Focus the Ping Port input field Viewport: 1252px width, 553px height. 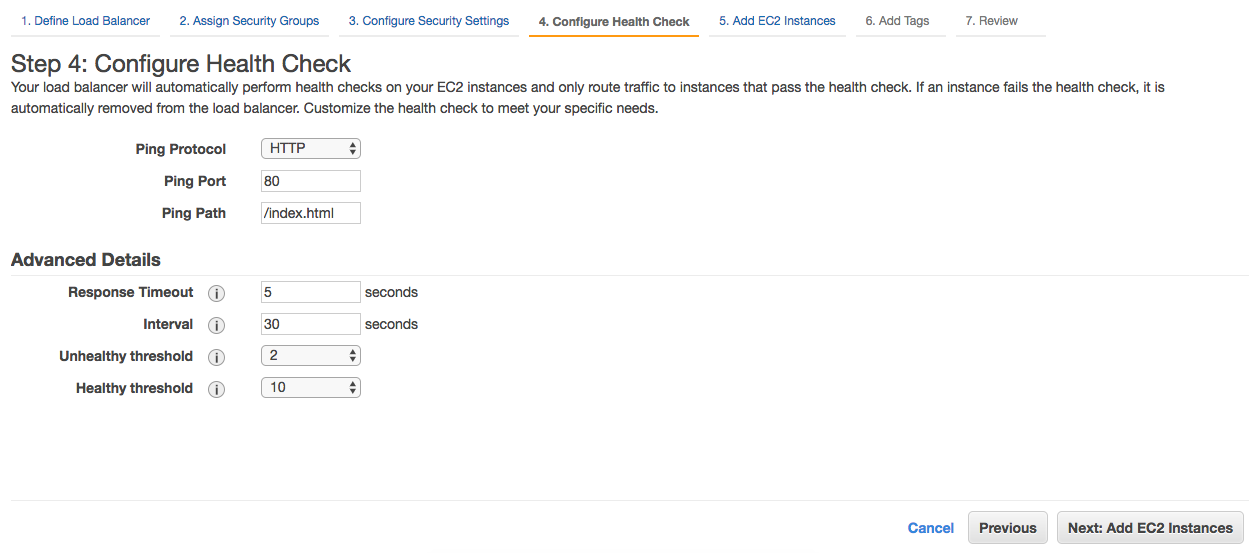(310, 181)
